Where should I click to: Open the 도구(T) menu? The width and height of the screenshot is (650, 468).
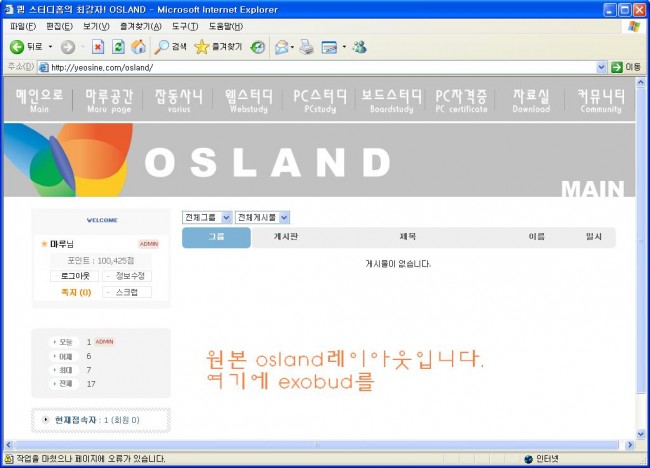[x=185, y=27]
